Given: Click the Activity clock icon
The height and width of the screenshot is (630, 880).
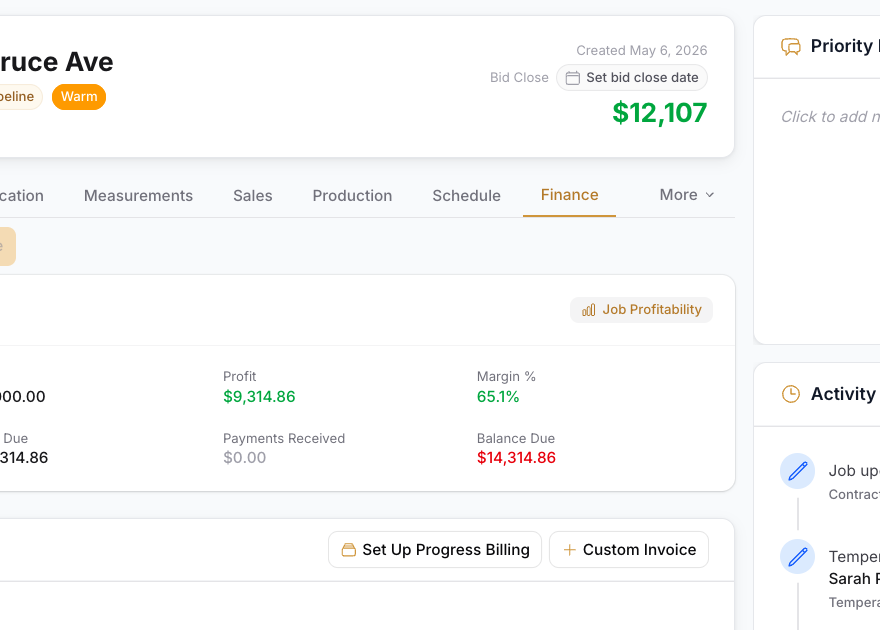Looking at the screenshot, I should [791, 394].
